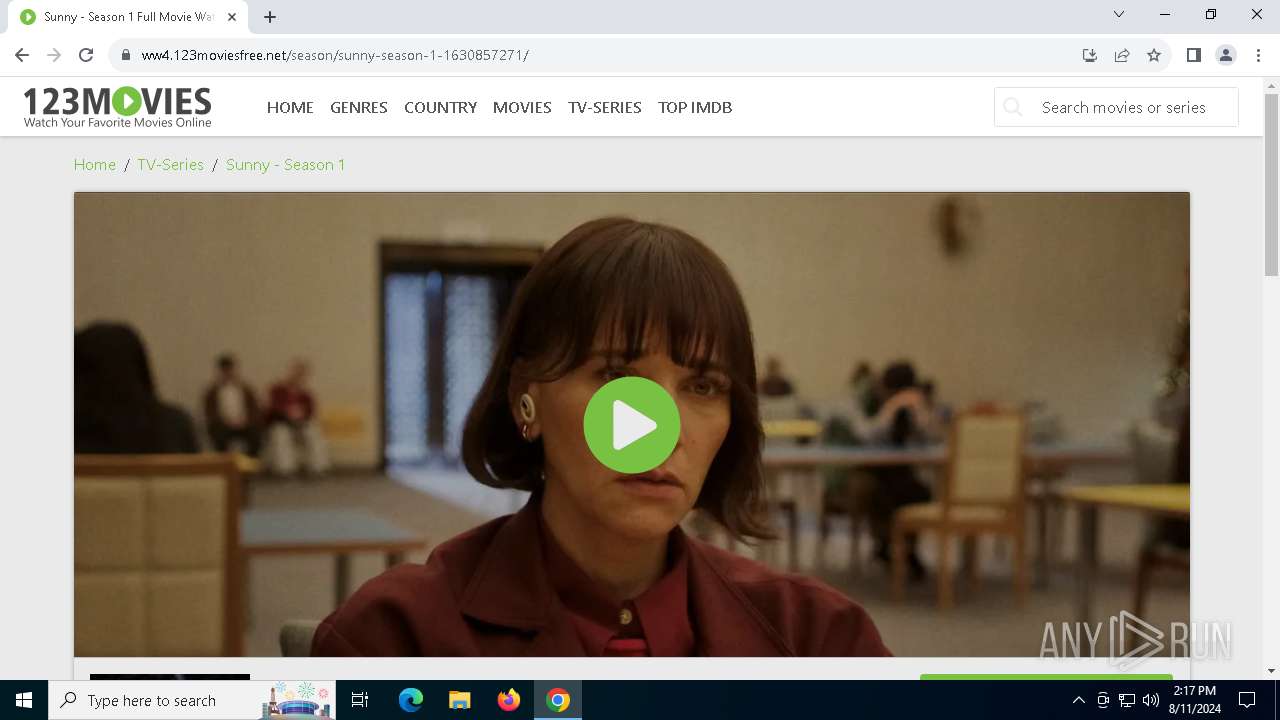Open Chrome's three-dot menu

1258,55
